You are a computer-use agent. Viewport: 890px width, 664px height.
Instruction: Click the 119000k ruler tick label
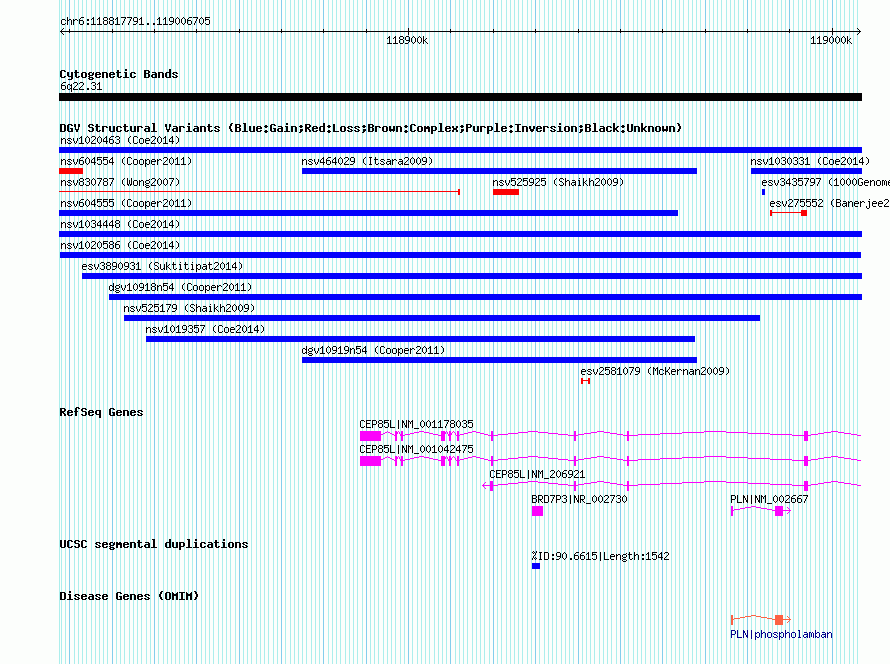coord(830,40)
